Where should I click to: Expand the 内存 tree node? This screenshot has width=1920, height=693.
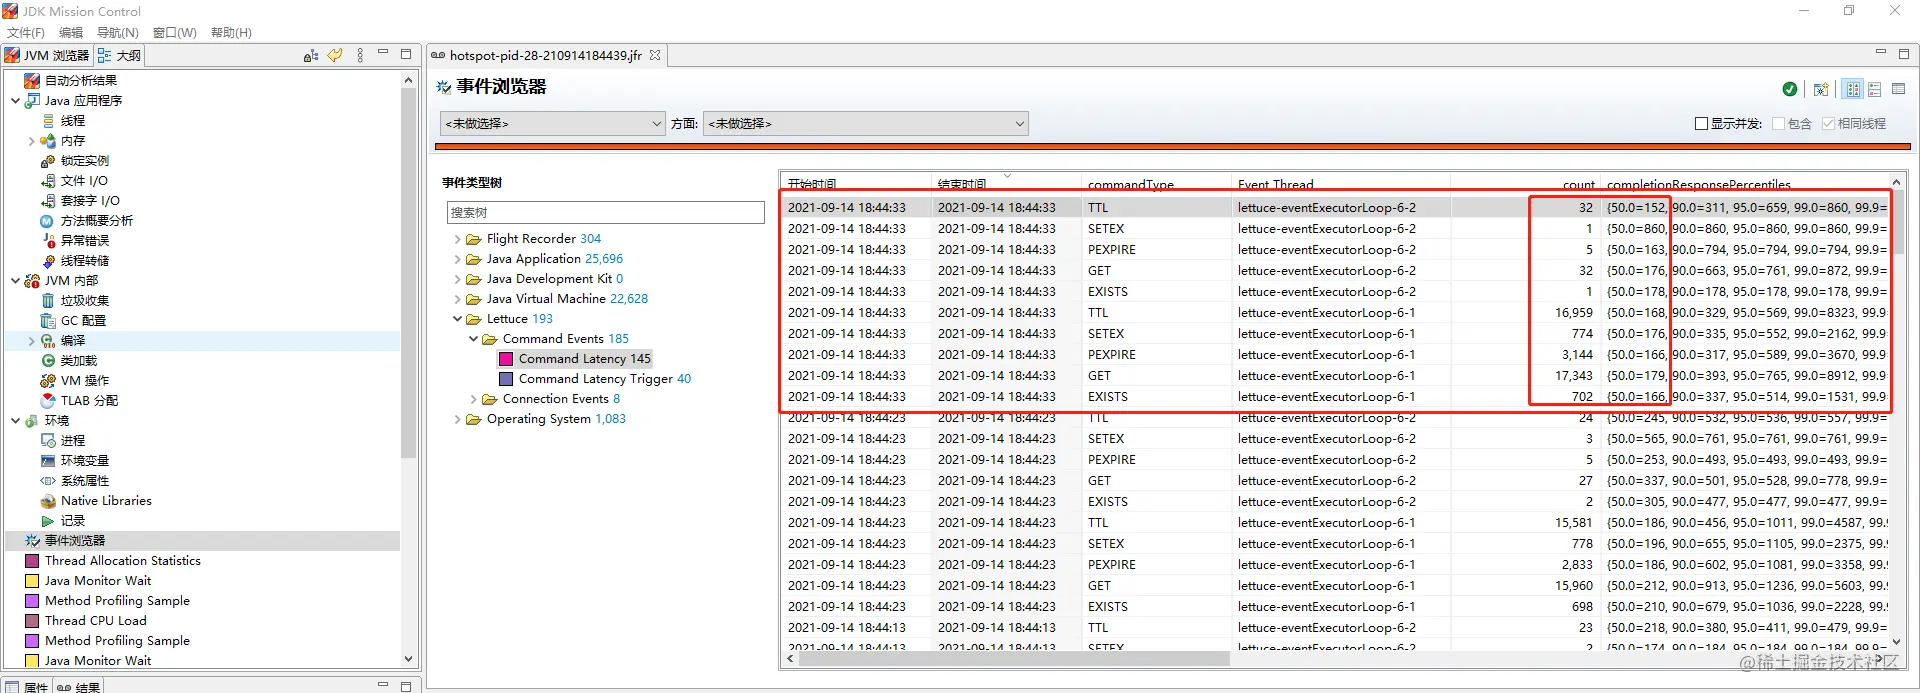click(31, 141)
